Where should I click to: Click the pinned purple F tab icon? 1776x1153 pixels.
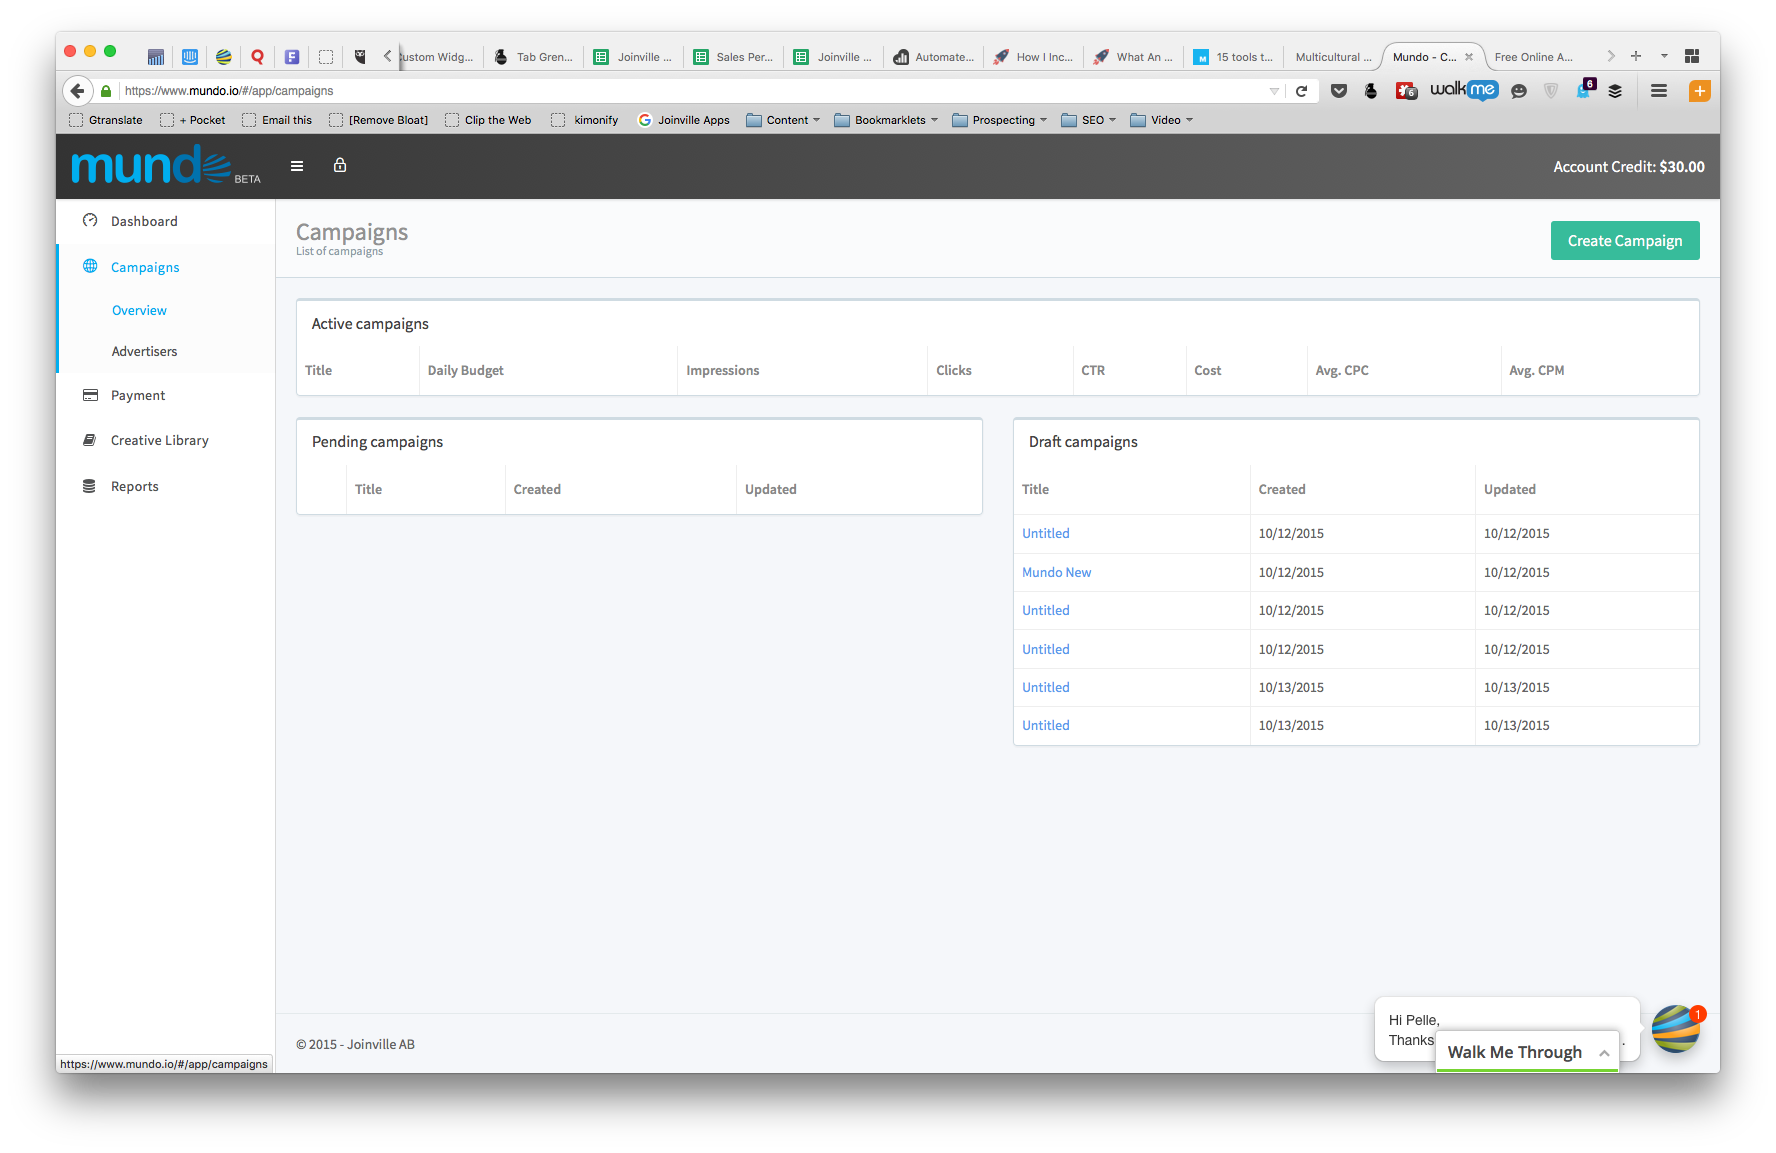pos(292,57)
